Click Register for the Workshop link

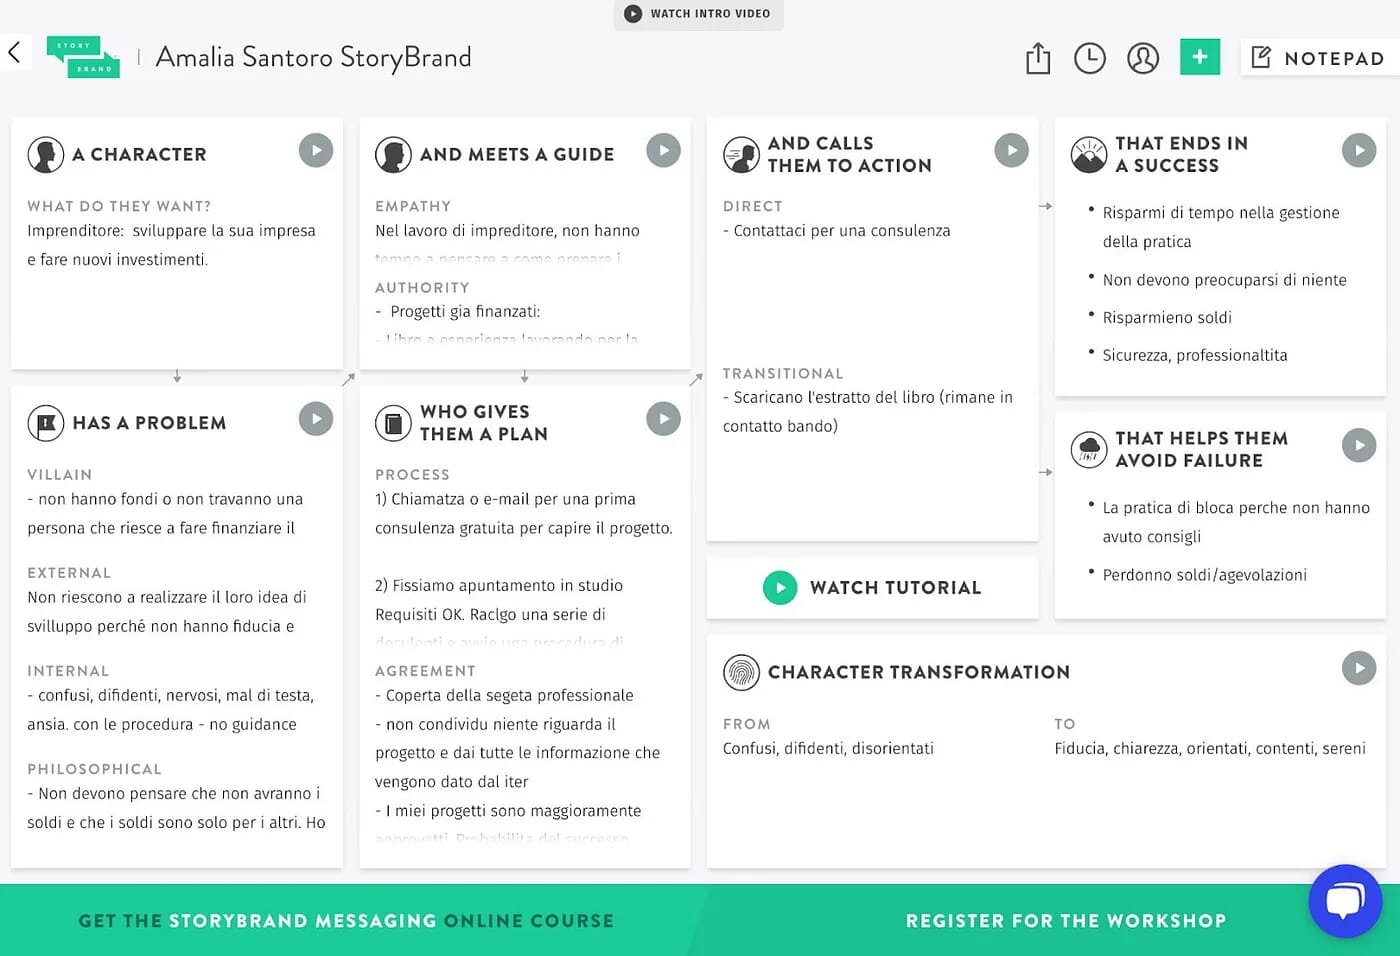(1065, 921)
